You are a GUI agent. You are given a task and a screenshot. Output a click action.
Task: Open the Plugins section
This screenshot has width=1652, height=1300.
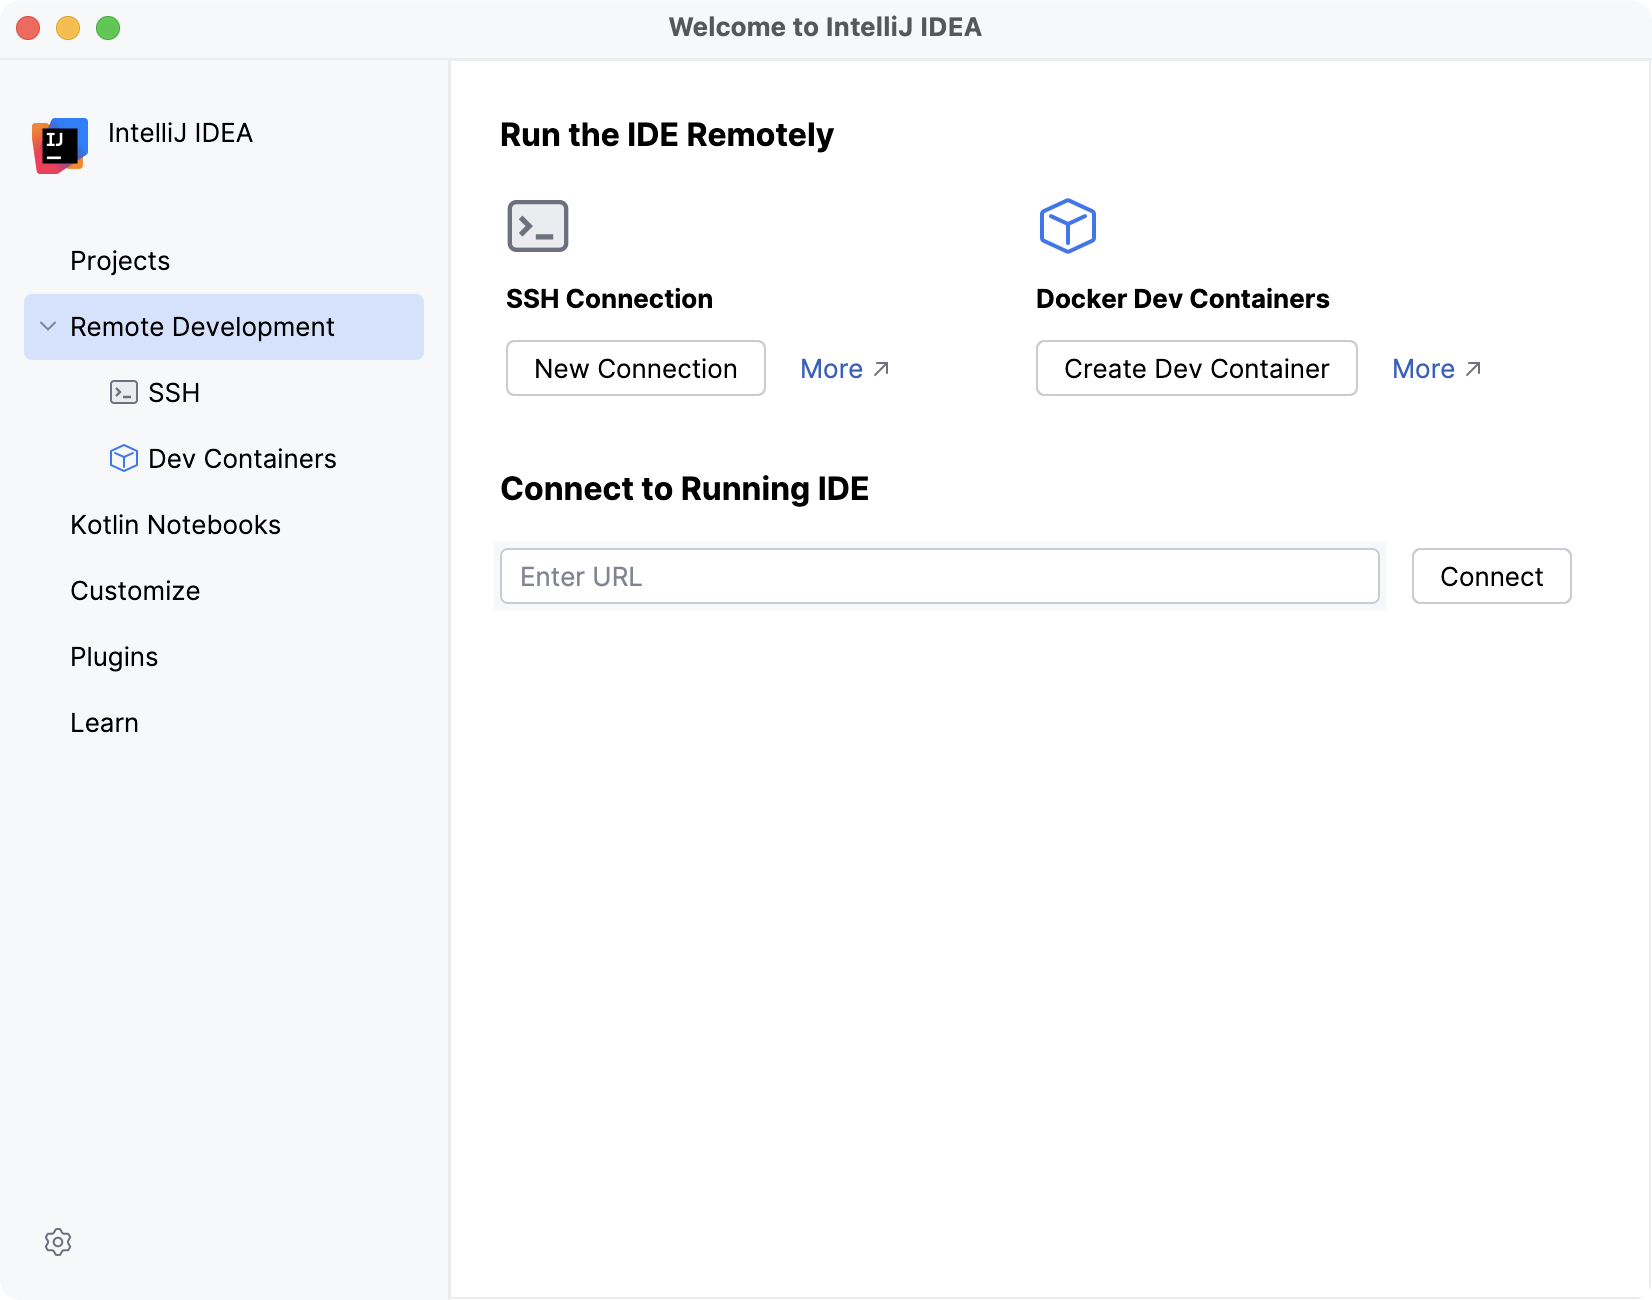pos(114,656)
